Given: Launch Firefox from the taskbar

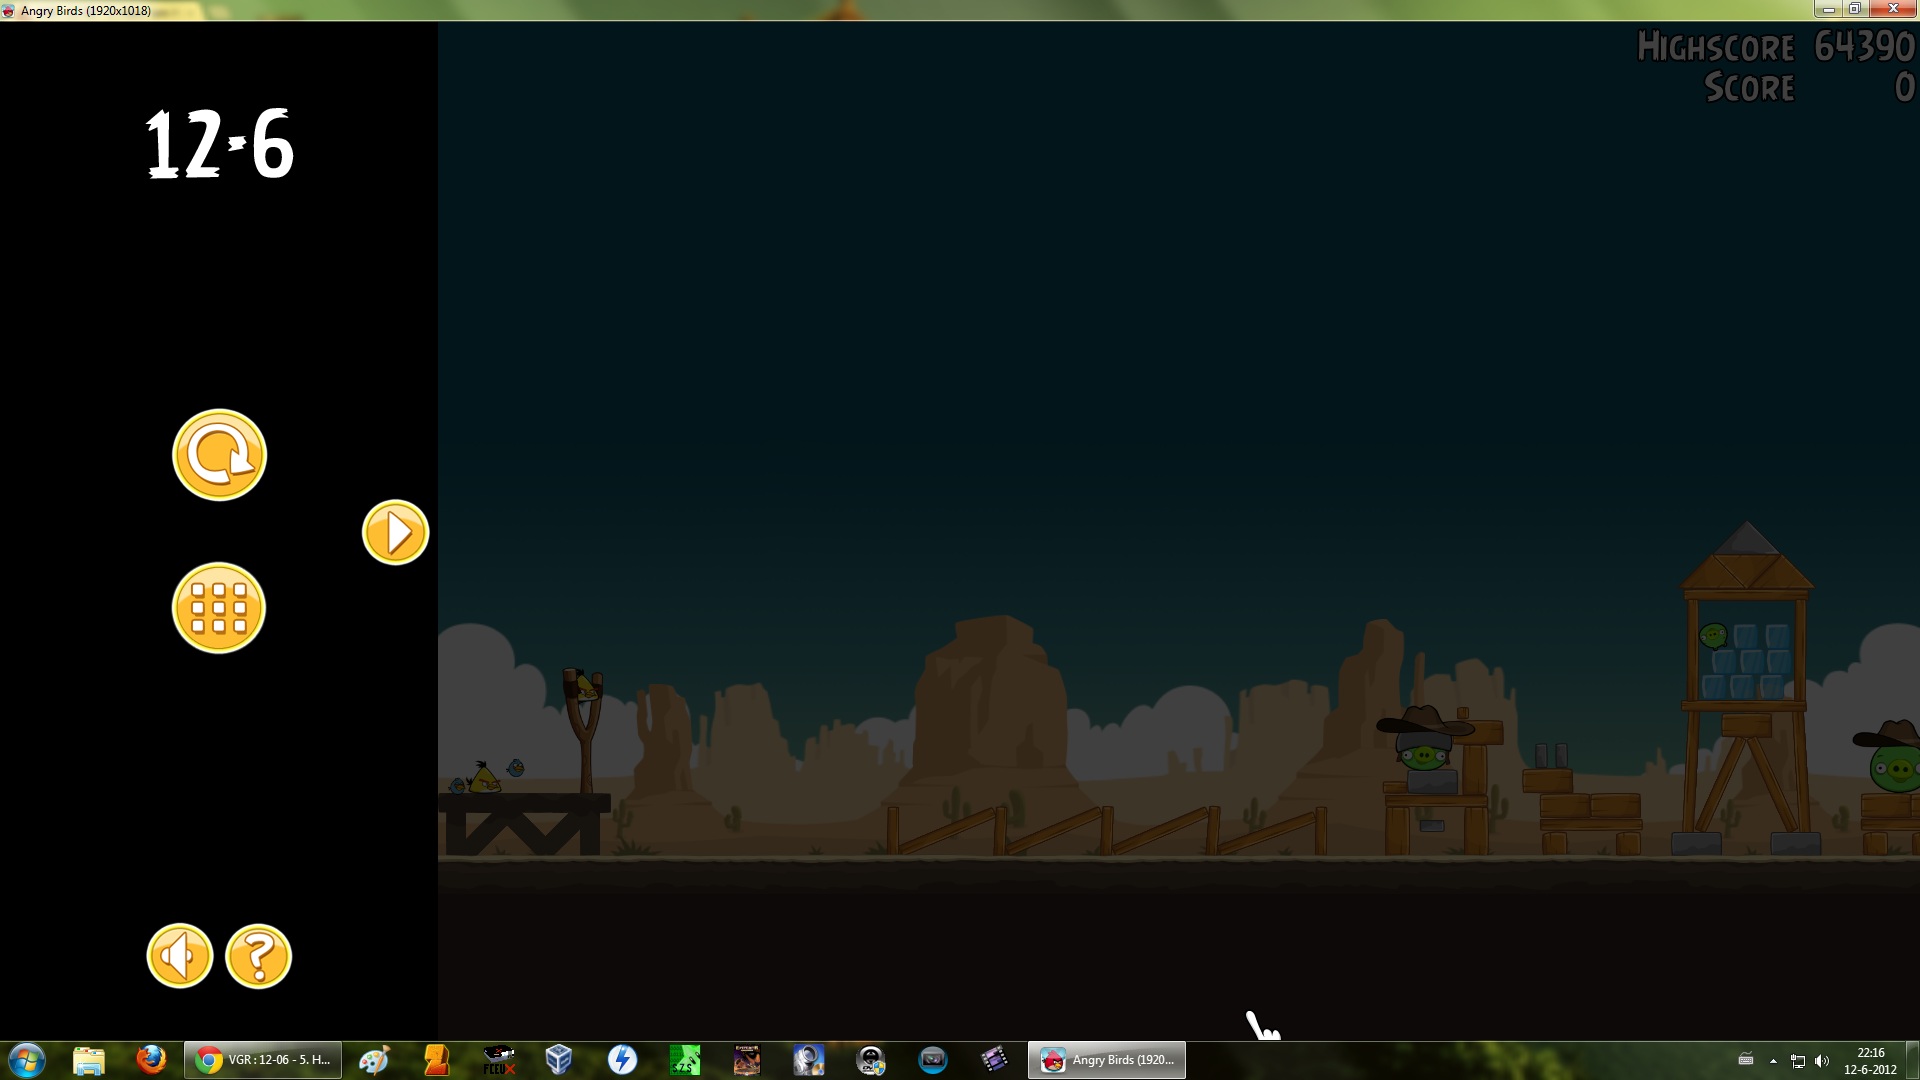Looking at the screenshot, I should (151, 1060).
